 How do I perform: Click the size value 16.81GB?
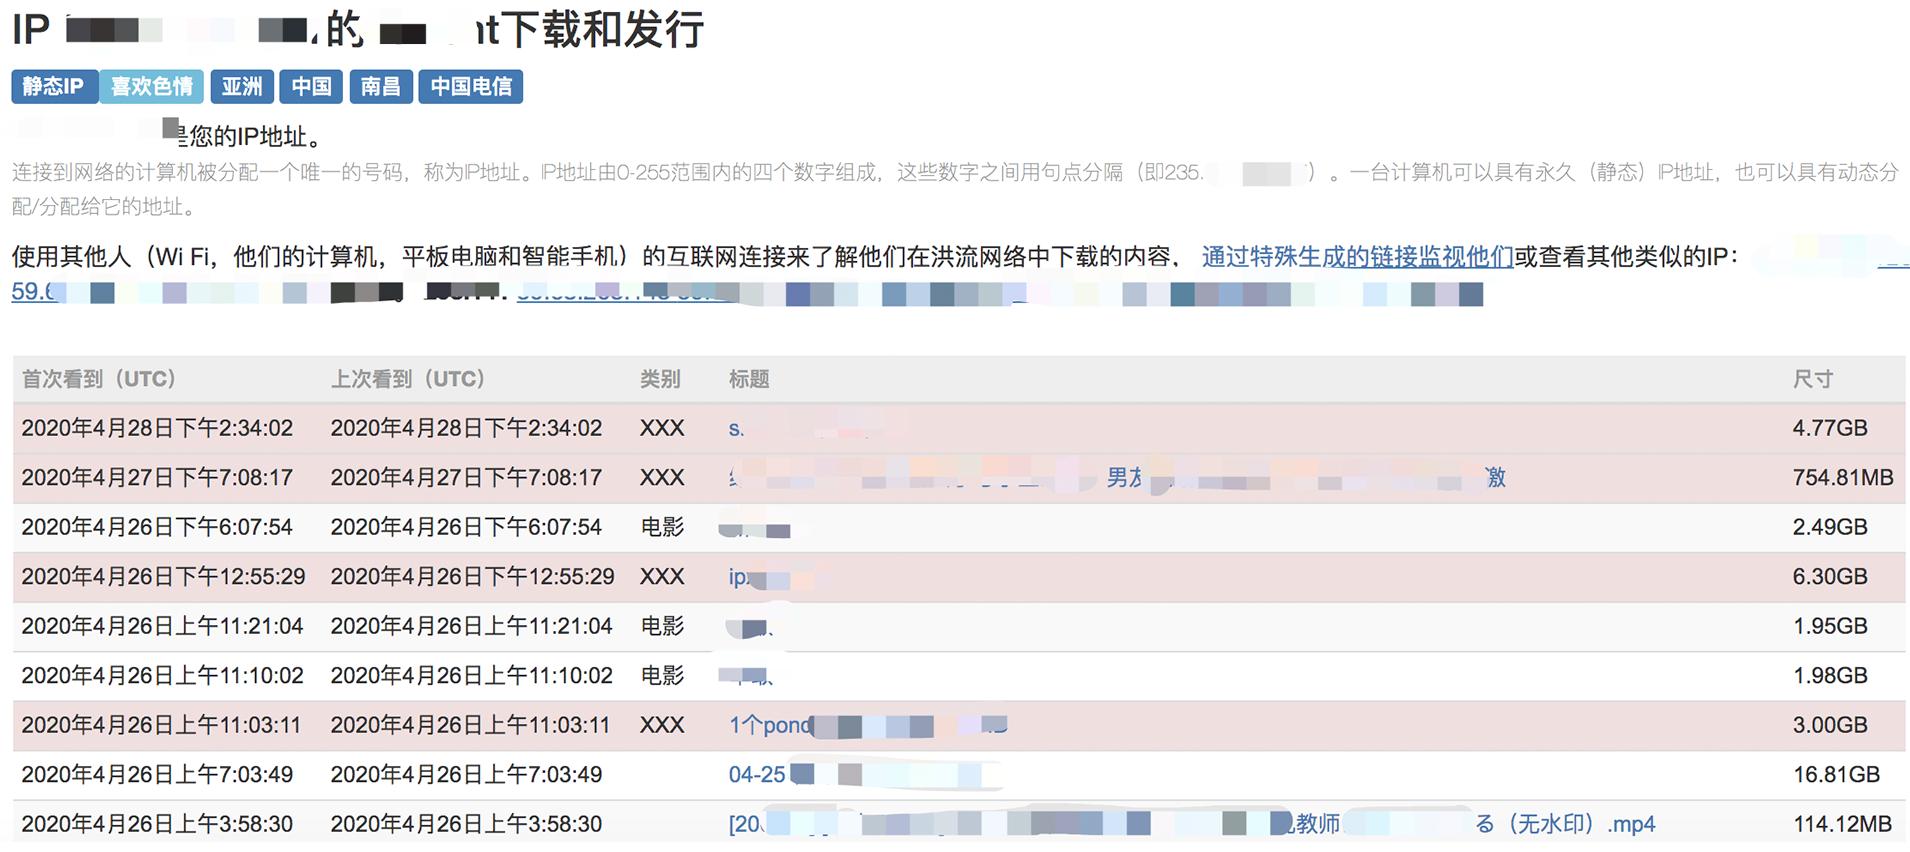[1837, 774]
